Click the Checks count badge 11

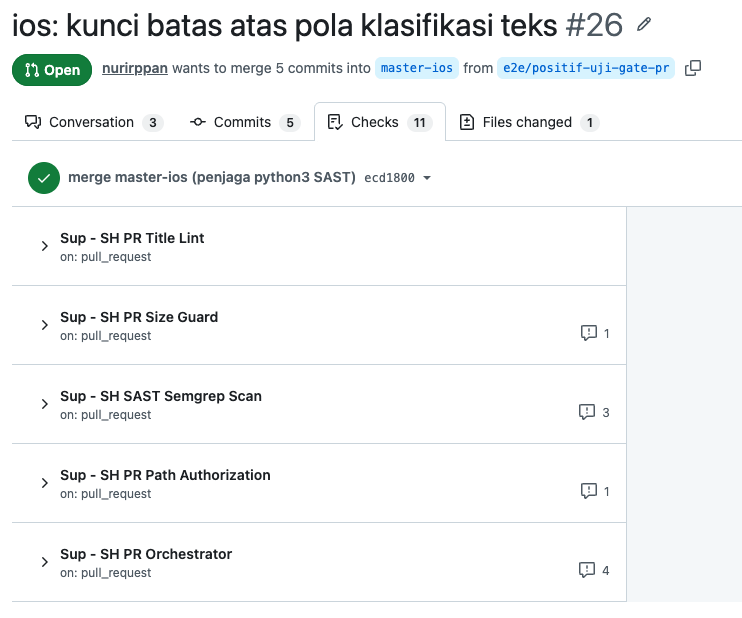(x=420, y=123)
